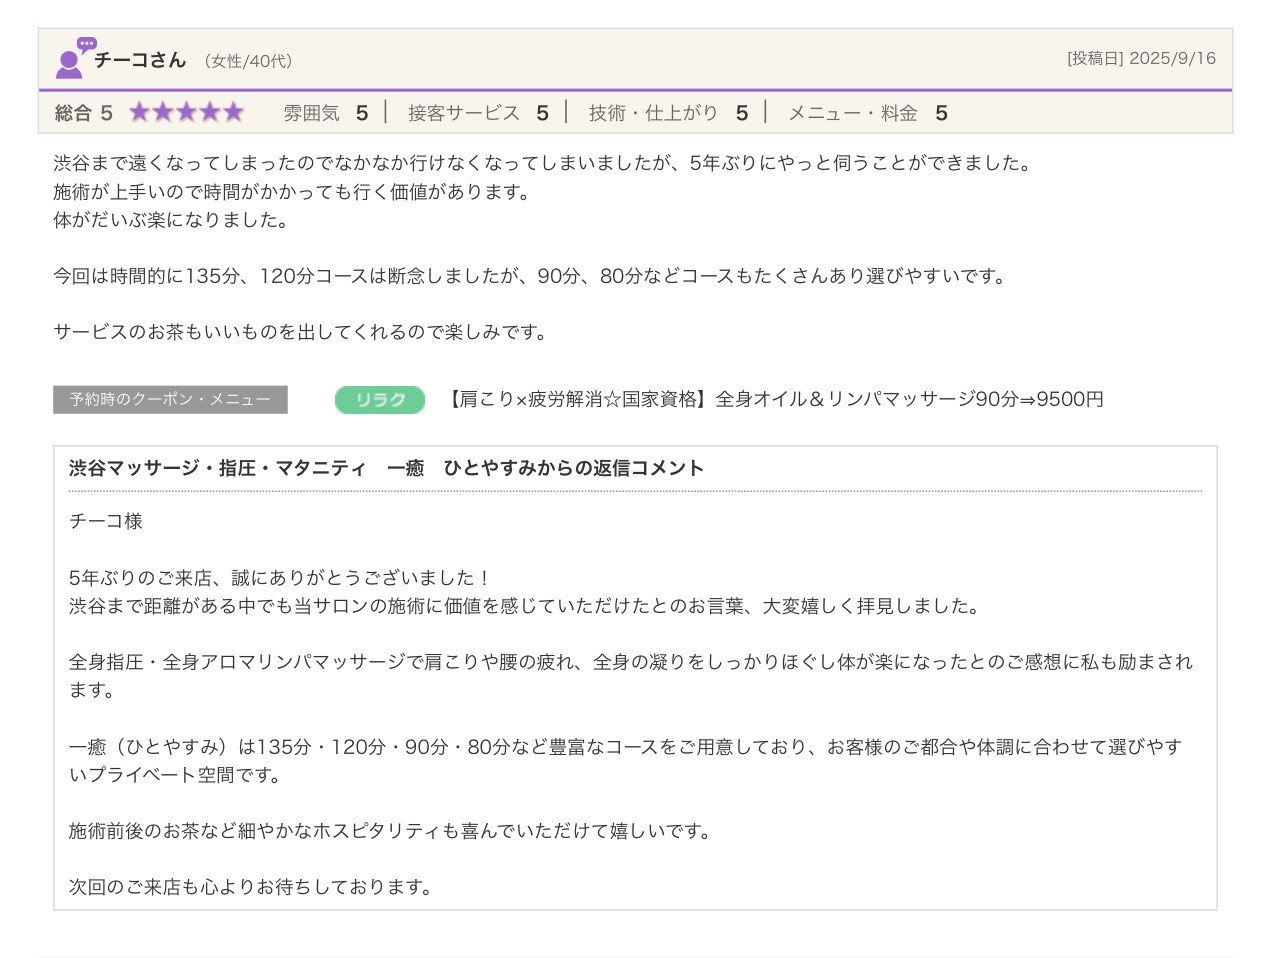Click the review line 体がだいぶ楽になりました
1270x958 pixels.
[x=171, y=220]
